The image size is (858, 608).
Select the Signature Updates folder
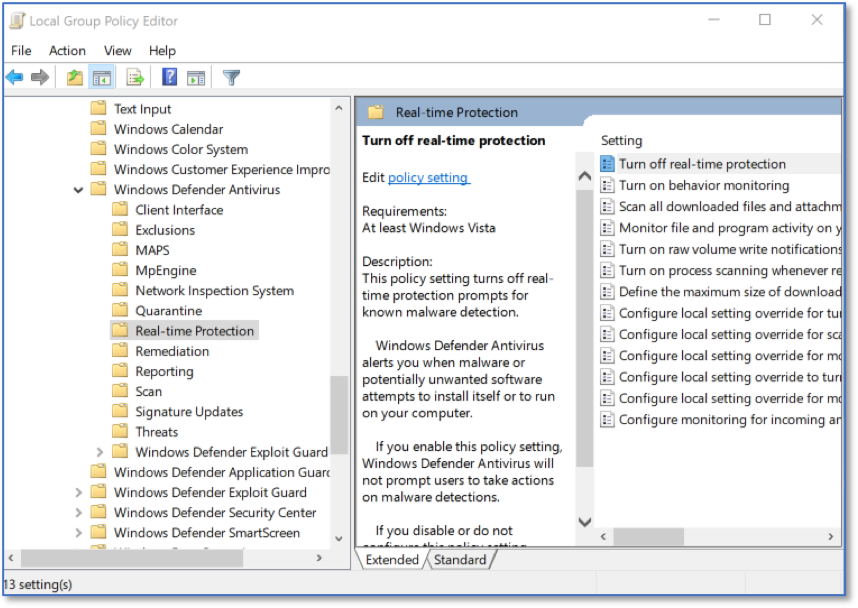189,412
